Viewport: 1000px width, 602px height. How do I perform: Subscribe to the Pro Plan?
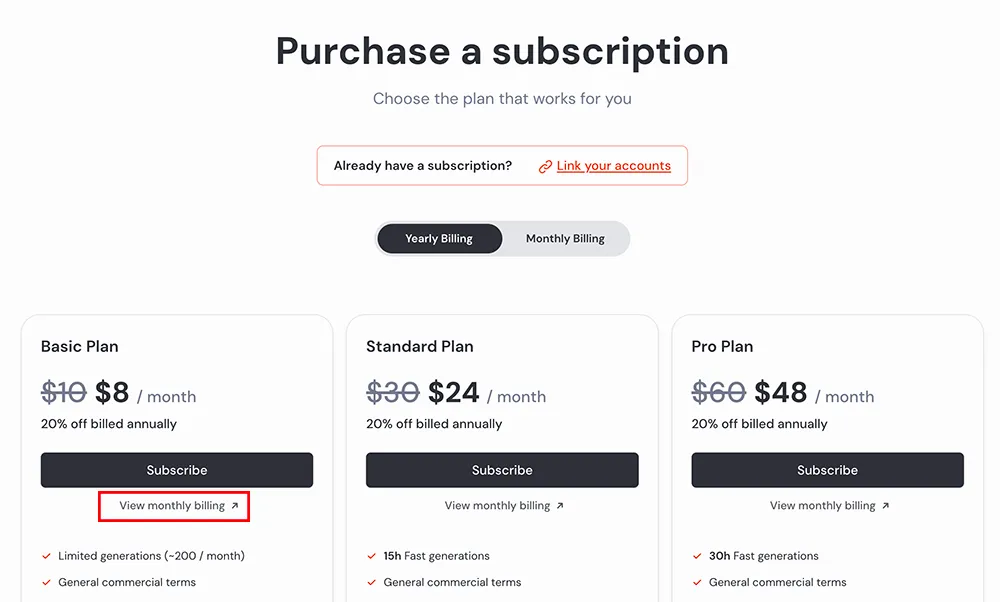[827, 470]
